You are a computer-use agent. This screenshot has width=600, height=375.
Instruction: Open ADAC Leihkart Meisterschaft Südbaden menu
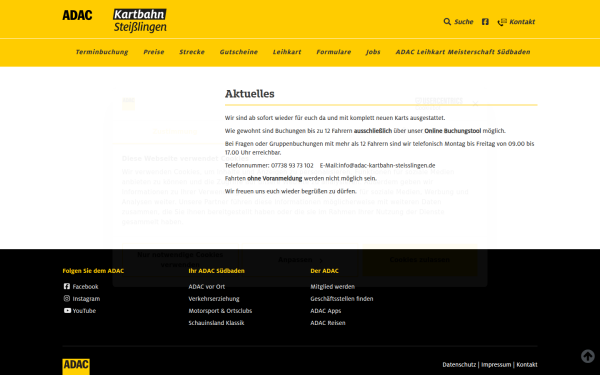point(463,52)
